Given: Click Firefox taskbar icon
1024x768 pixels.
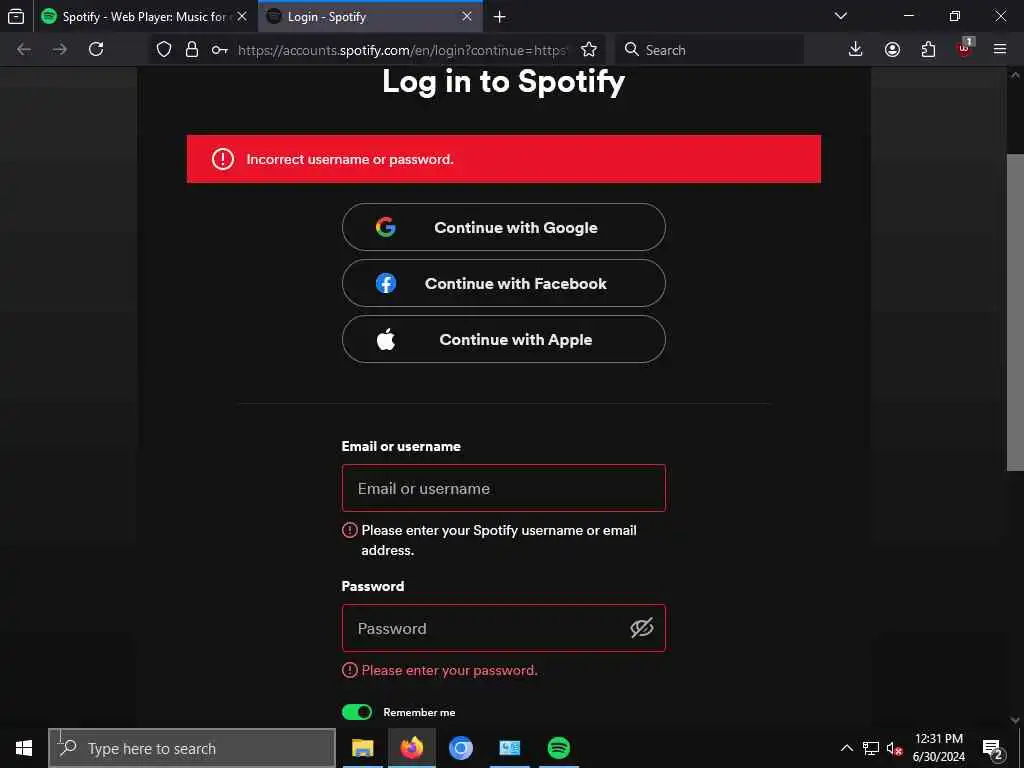Looking at the screenshot, I should (412, 748).
